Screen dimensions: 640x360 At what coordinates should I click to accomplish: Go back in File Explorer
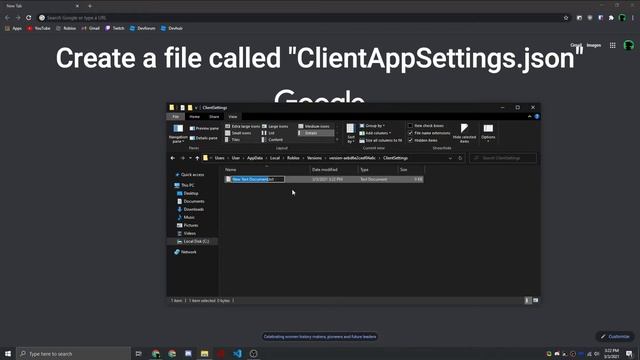click(173, 158)
